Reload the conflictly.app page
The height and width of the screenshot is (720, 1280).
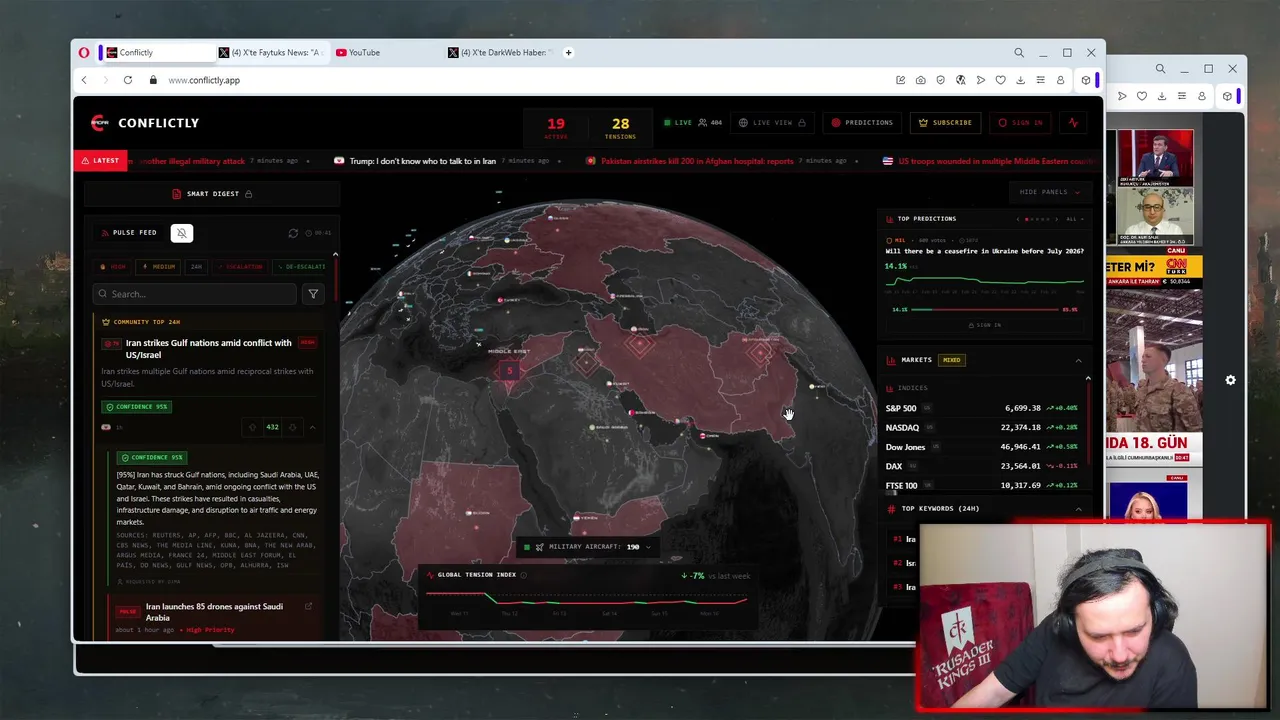click(x=128, y=80)
